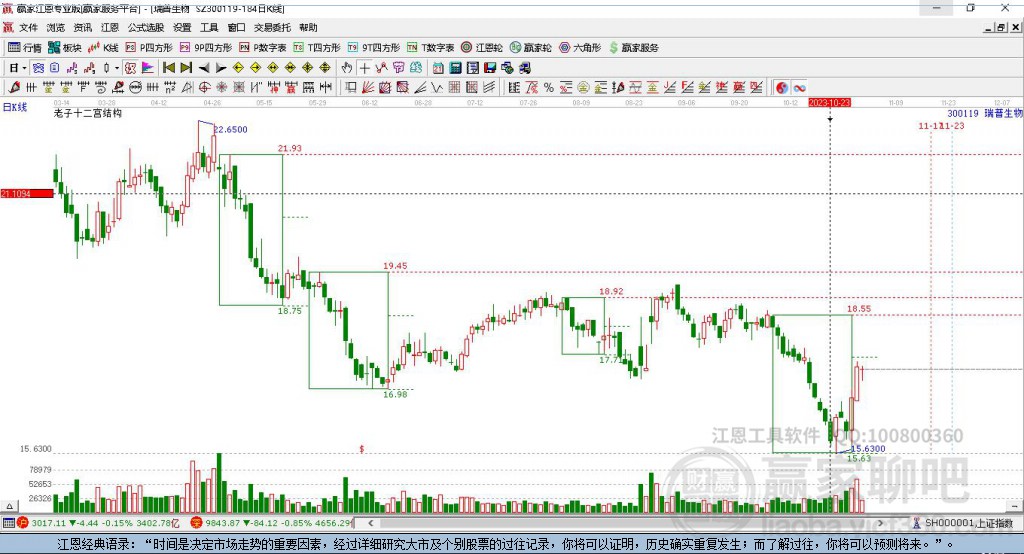Open the T数字表 tool

tap(430, 48)
